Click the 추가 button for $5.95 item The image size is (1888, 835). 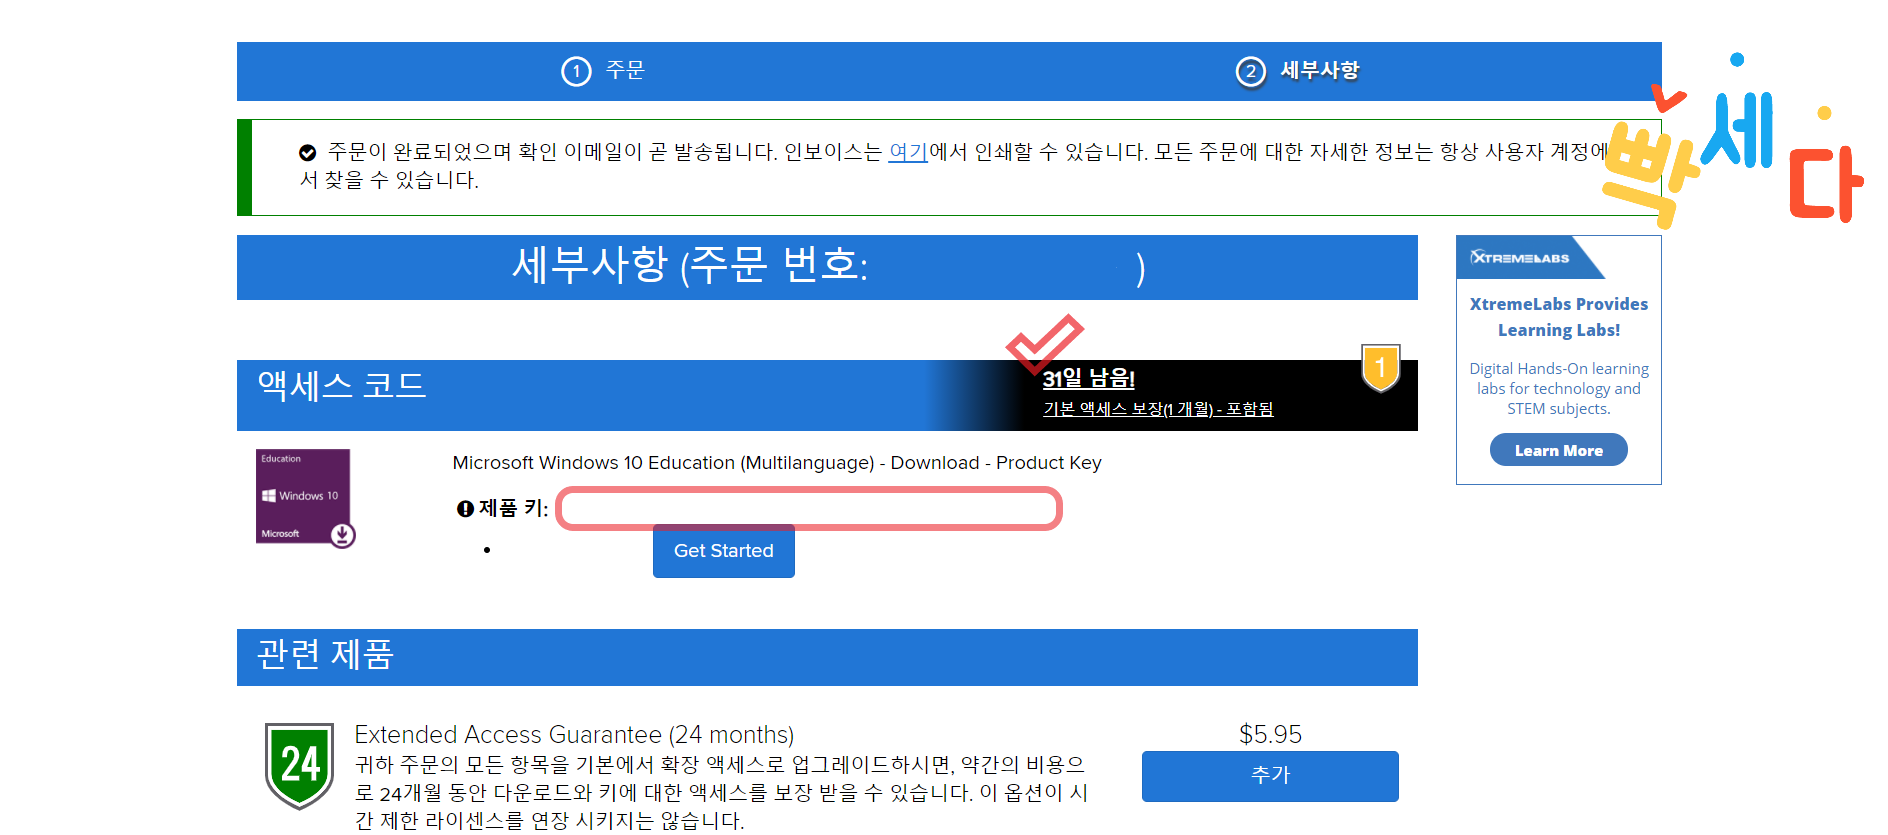pos(1270,776)
